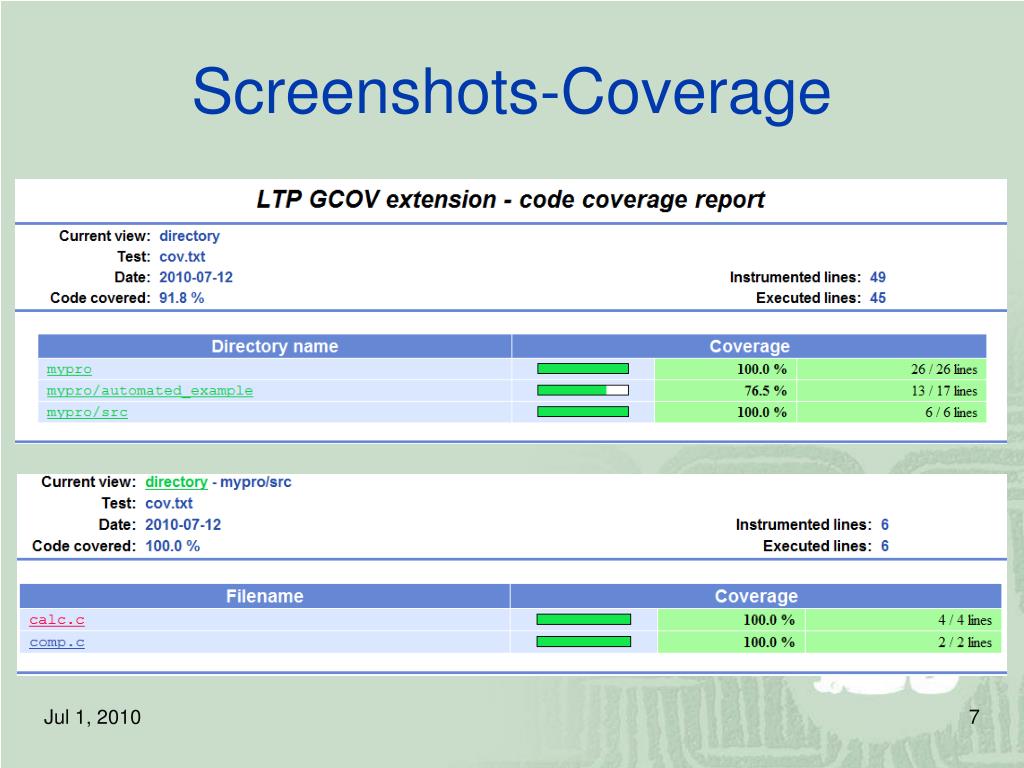Click the coverage bar for mypro/automated_example

583,391
